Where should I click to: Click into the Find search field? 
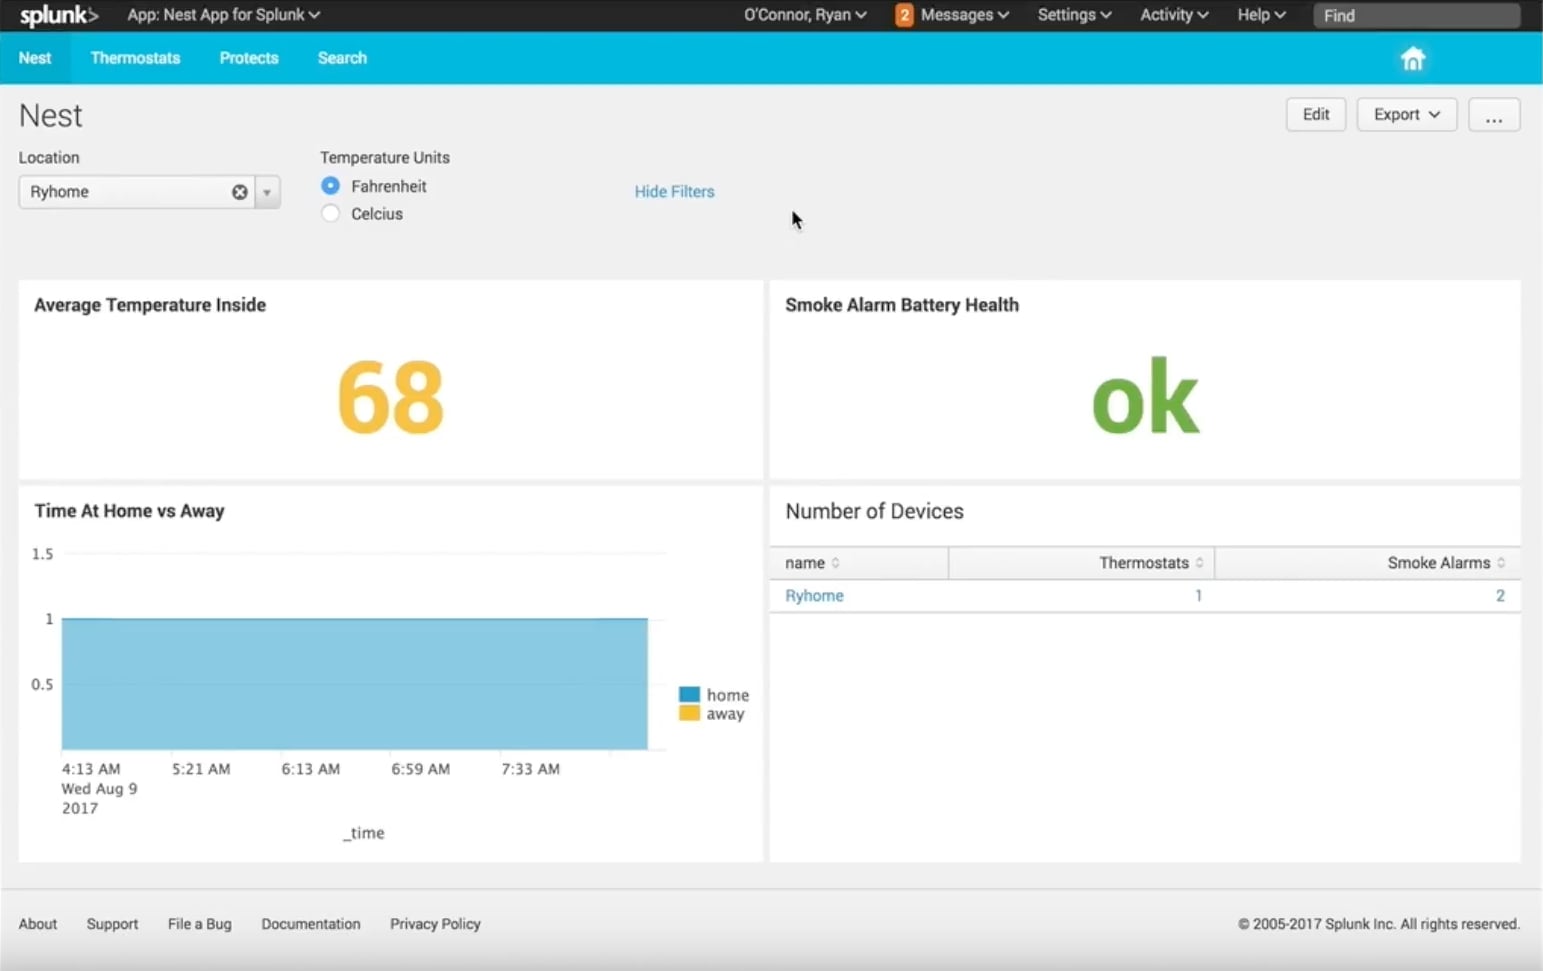1416,15
